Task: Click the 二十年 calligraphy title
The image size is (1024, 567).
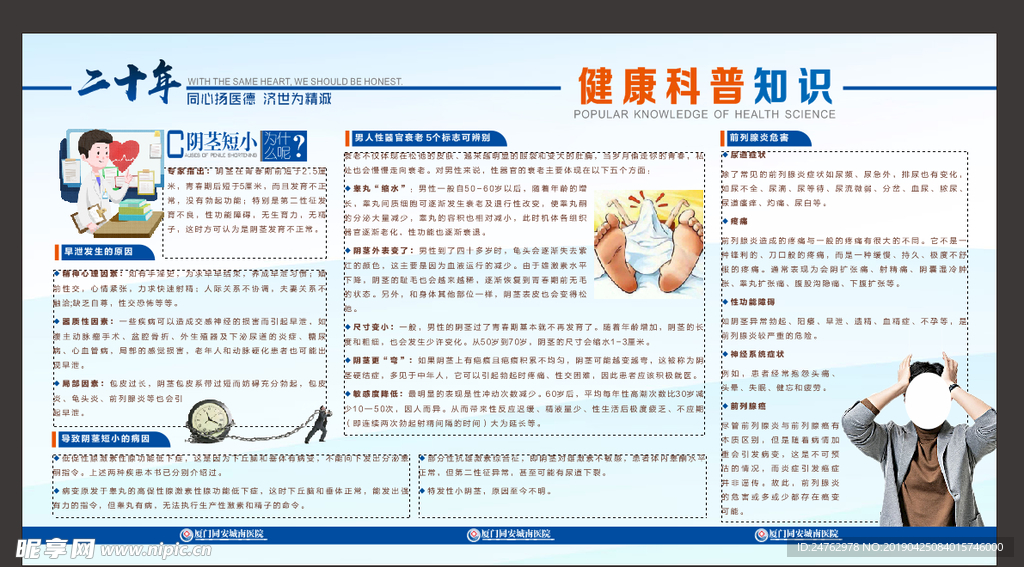Action: (130, 82)
